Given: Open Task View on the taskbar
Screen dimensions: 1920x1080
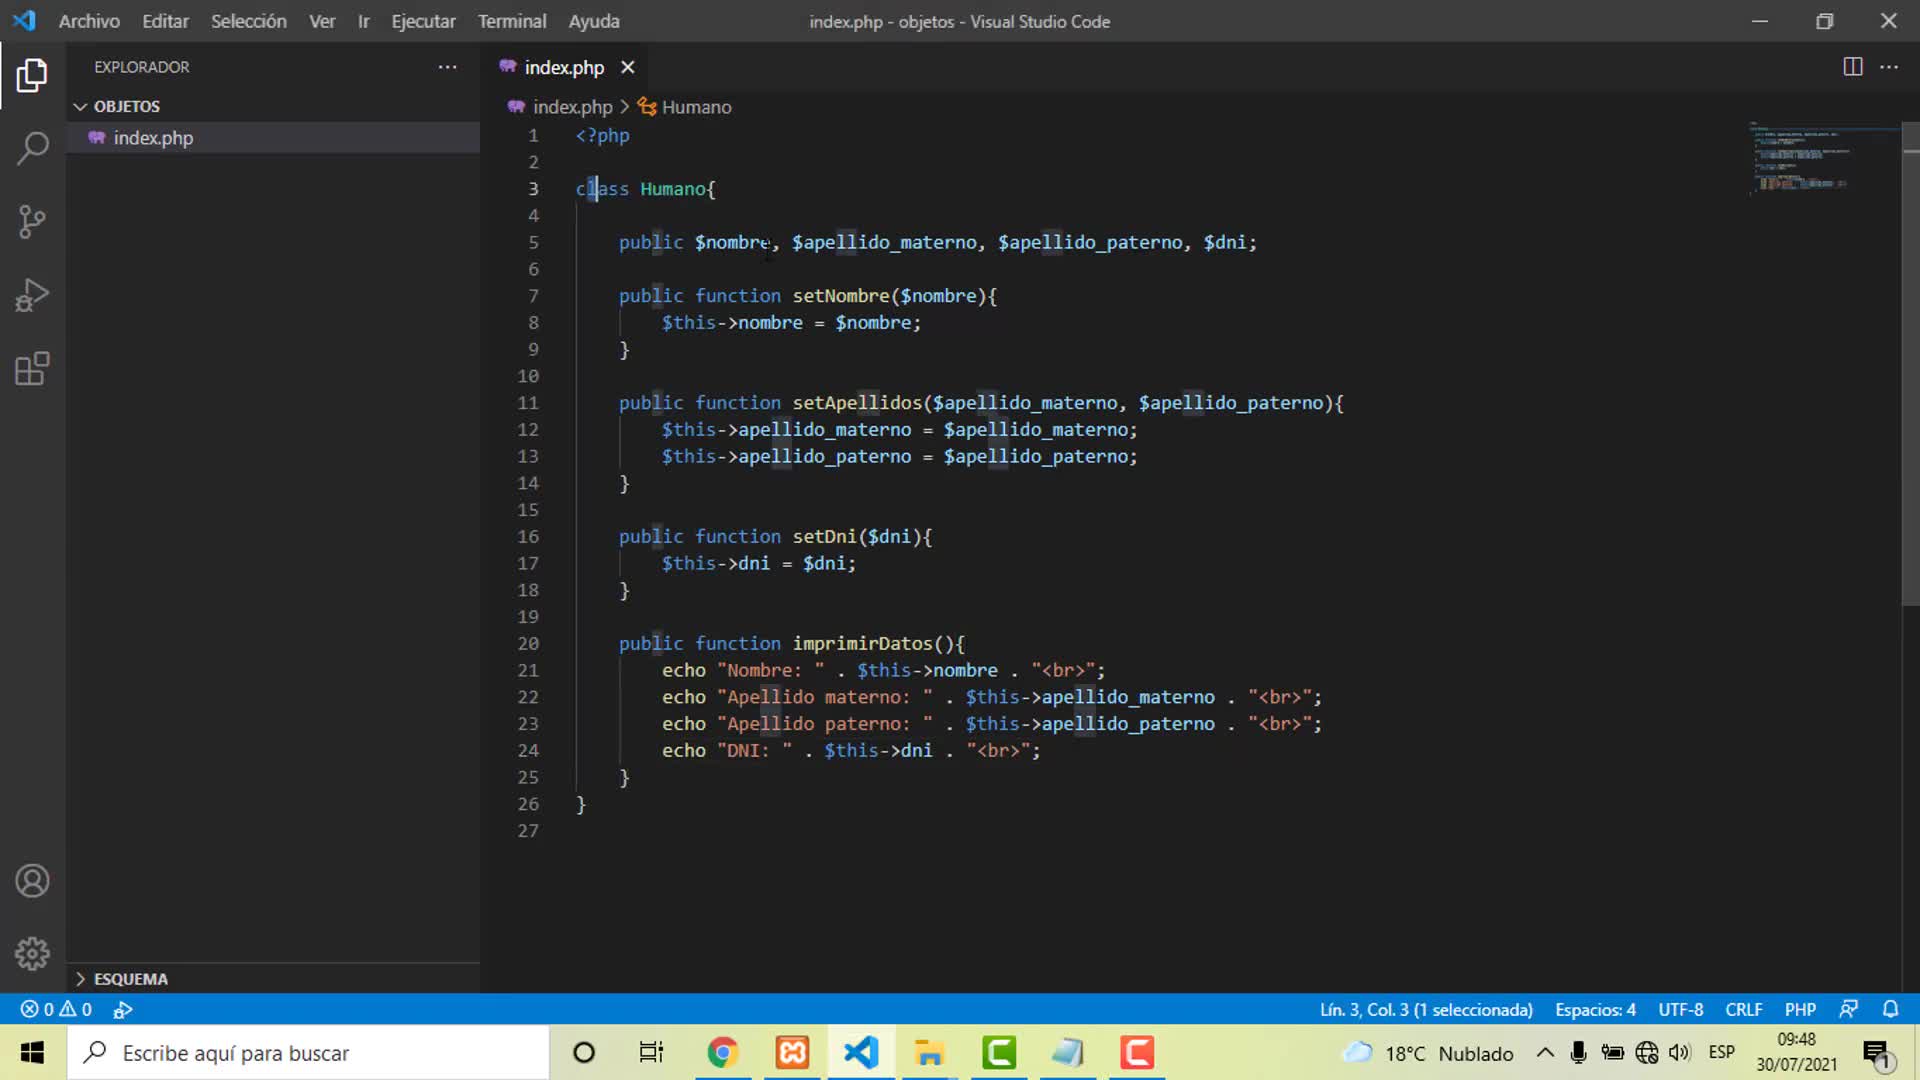Looking at the screenshot, I should coord(651,1053).
